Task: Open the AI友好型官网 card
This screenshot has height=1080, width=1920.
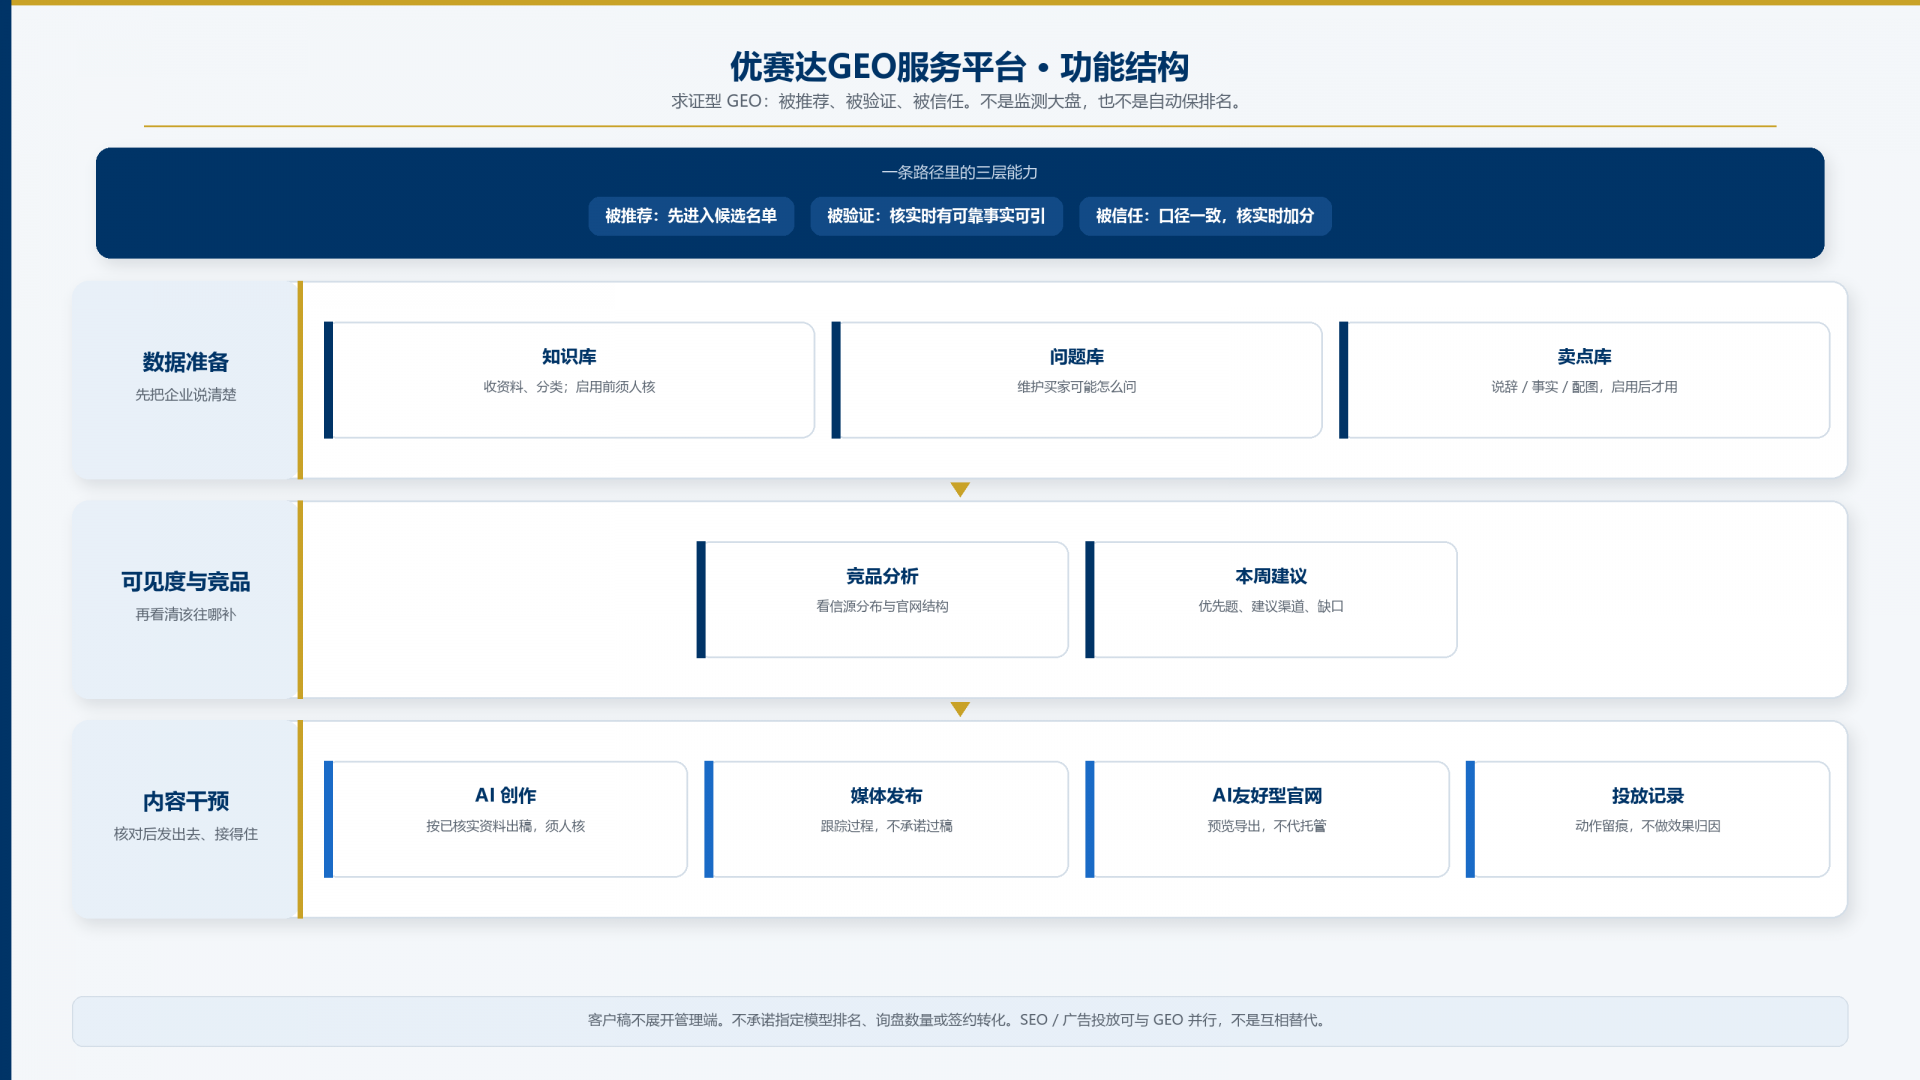Action: (1267, 819)
